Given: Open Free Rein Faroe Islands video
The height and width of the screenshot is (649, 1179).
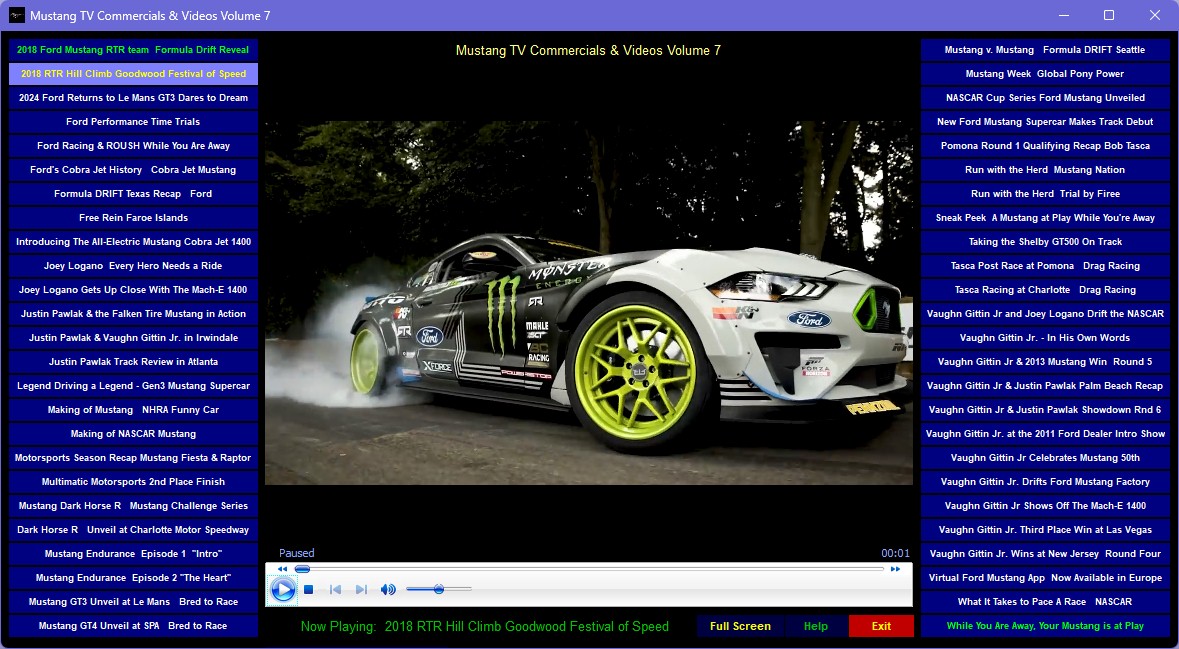Looking at the screenshot, I should click(x=133, y=218).
